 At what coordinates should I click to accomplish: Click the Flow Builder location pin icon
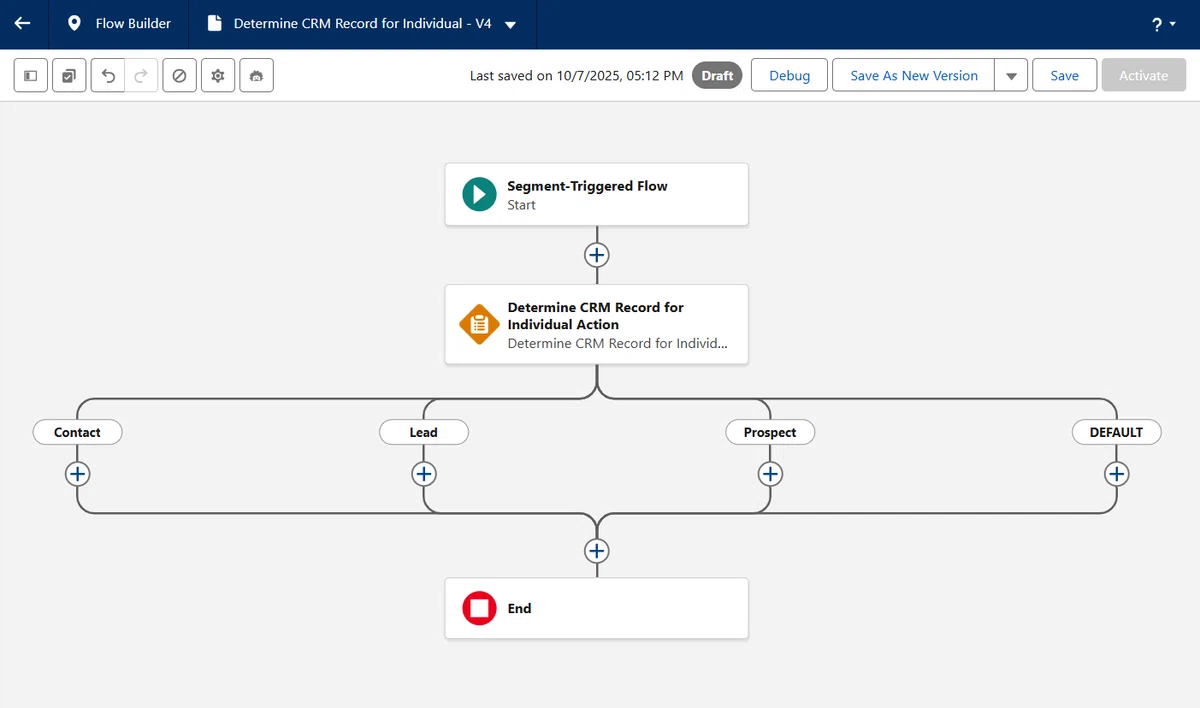(74, 23)
